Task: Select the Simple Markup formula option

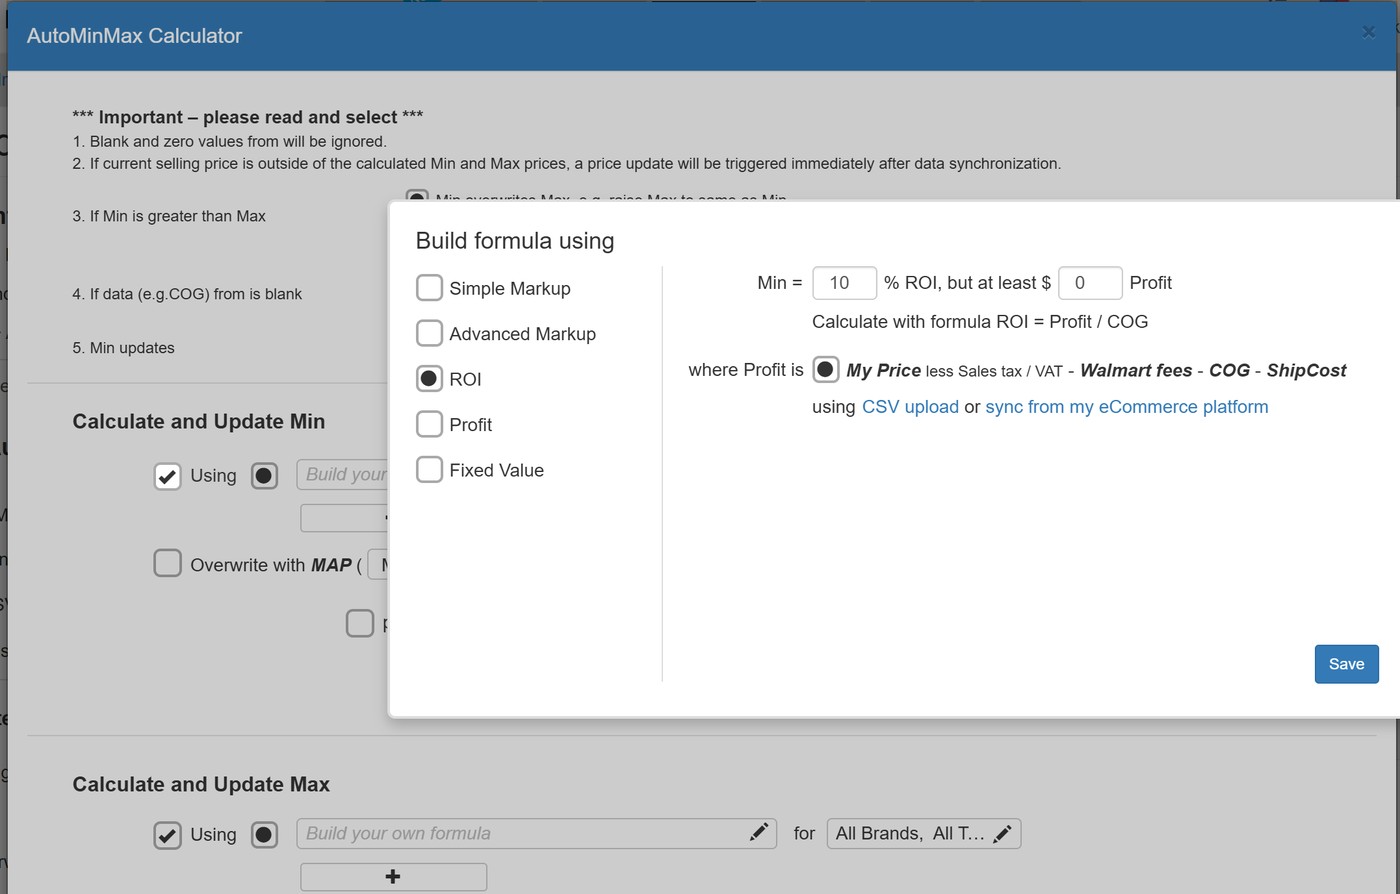Action: [x=429, y=288]
